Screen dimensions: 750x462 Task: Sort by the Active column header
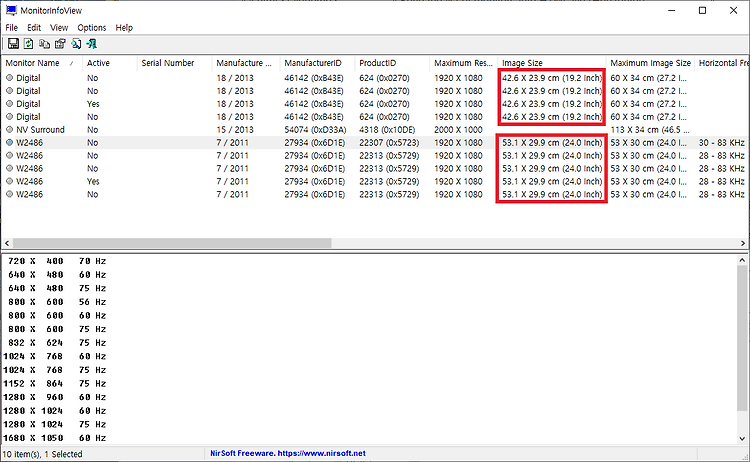[109, 63]
